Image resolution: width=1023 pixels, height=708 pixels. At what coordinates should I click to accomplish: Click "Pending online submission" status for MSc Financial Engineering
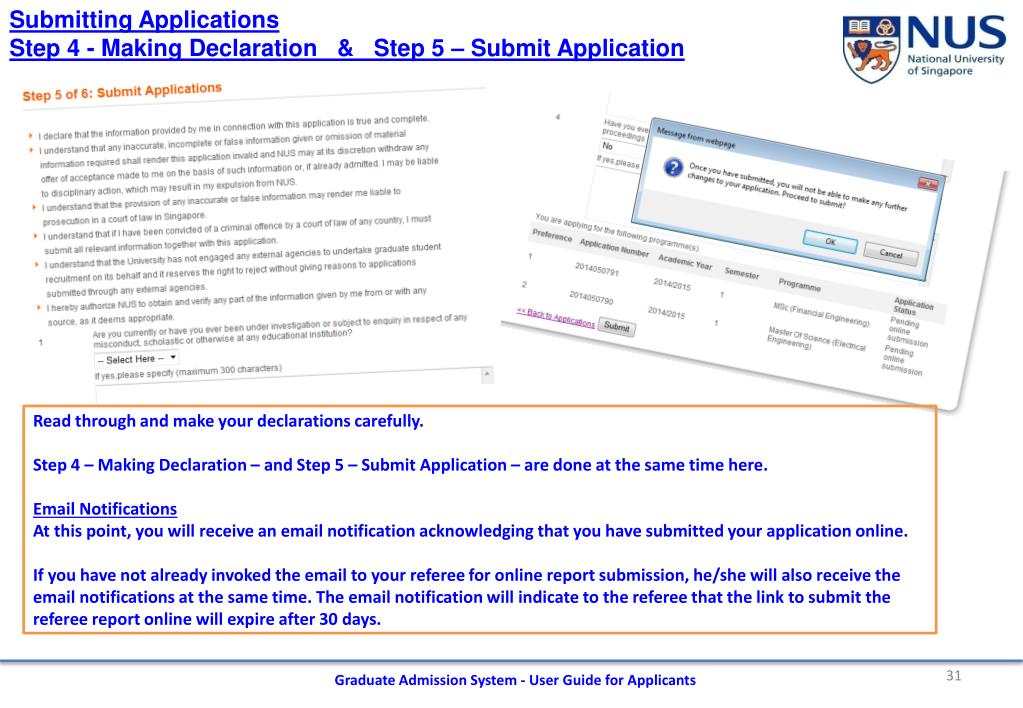(x=907, y=332)
